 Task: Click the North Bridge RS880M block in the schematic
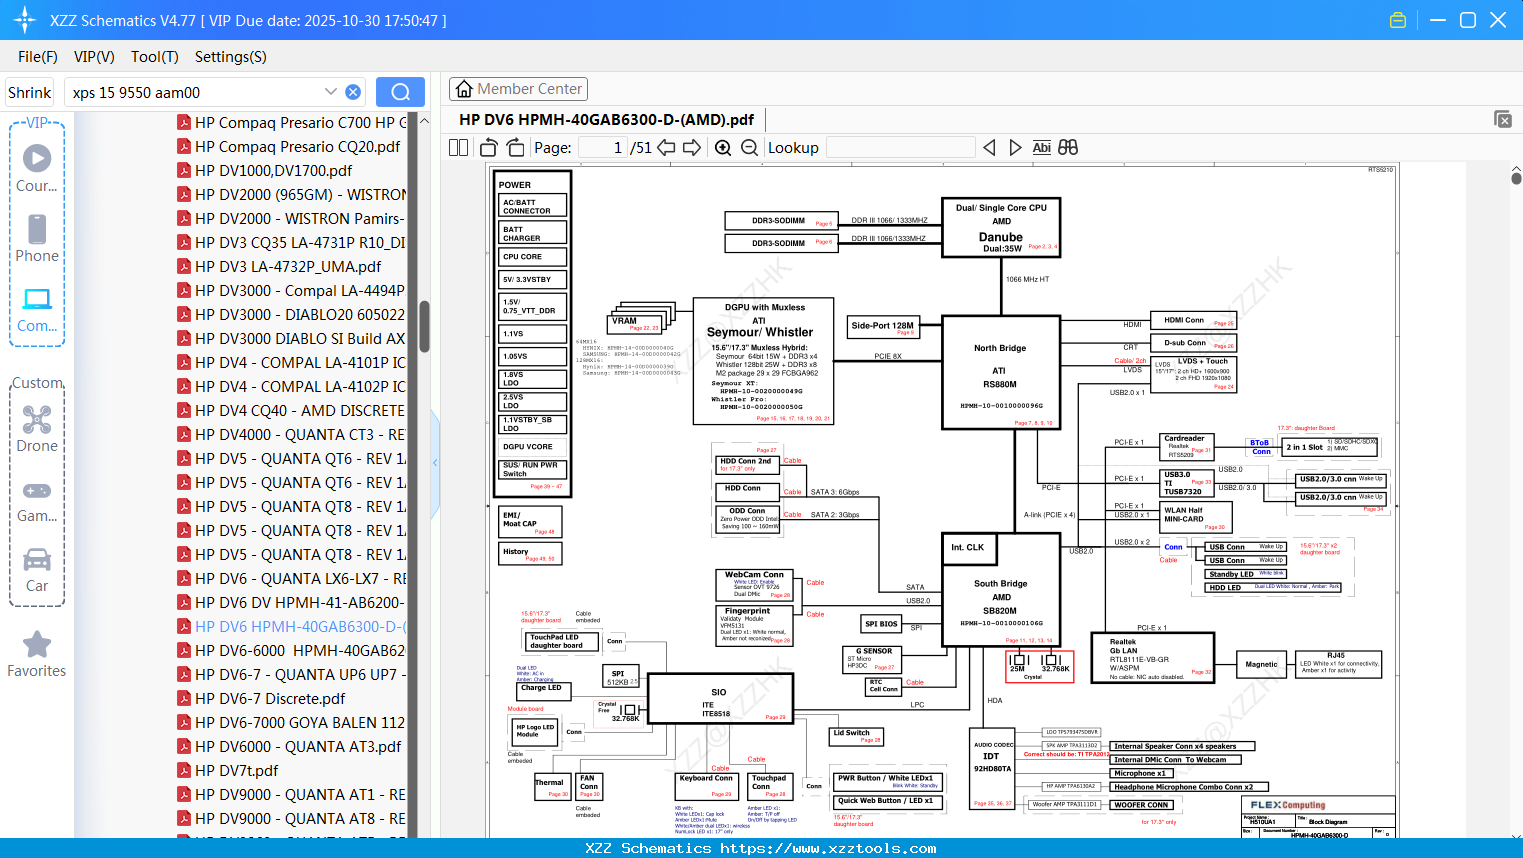[1000, 372]
